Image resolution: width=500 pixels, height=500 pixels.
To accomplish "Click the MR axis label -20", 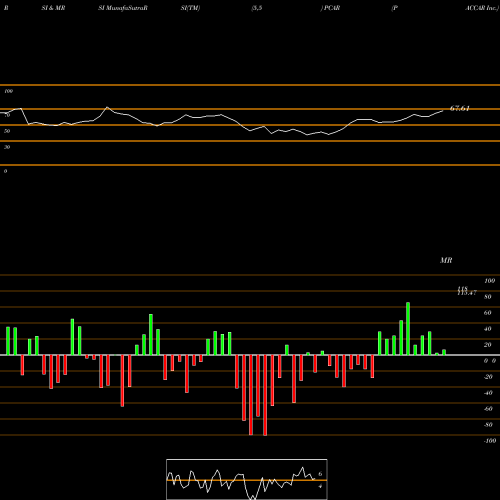I will [488, 377].
